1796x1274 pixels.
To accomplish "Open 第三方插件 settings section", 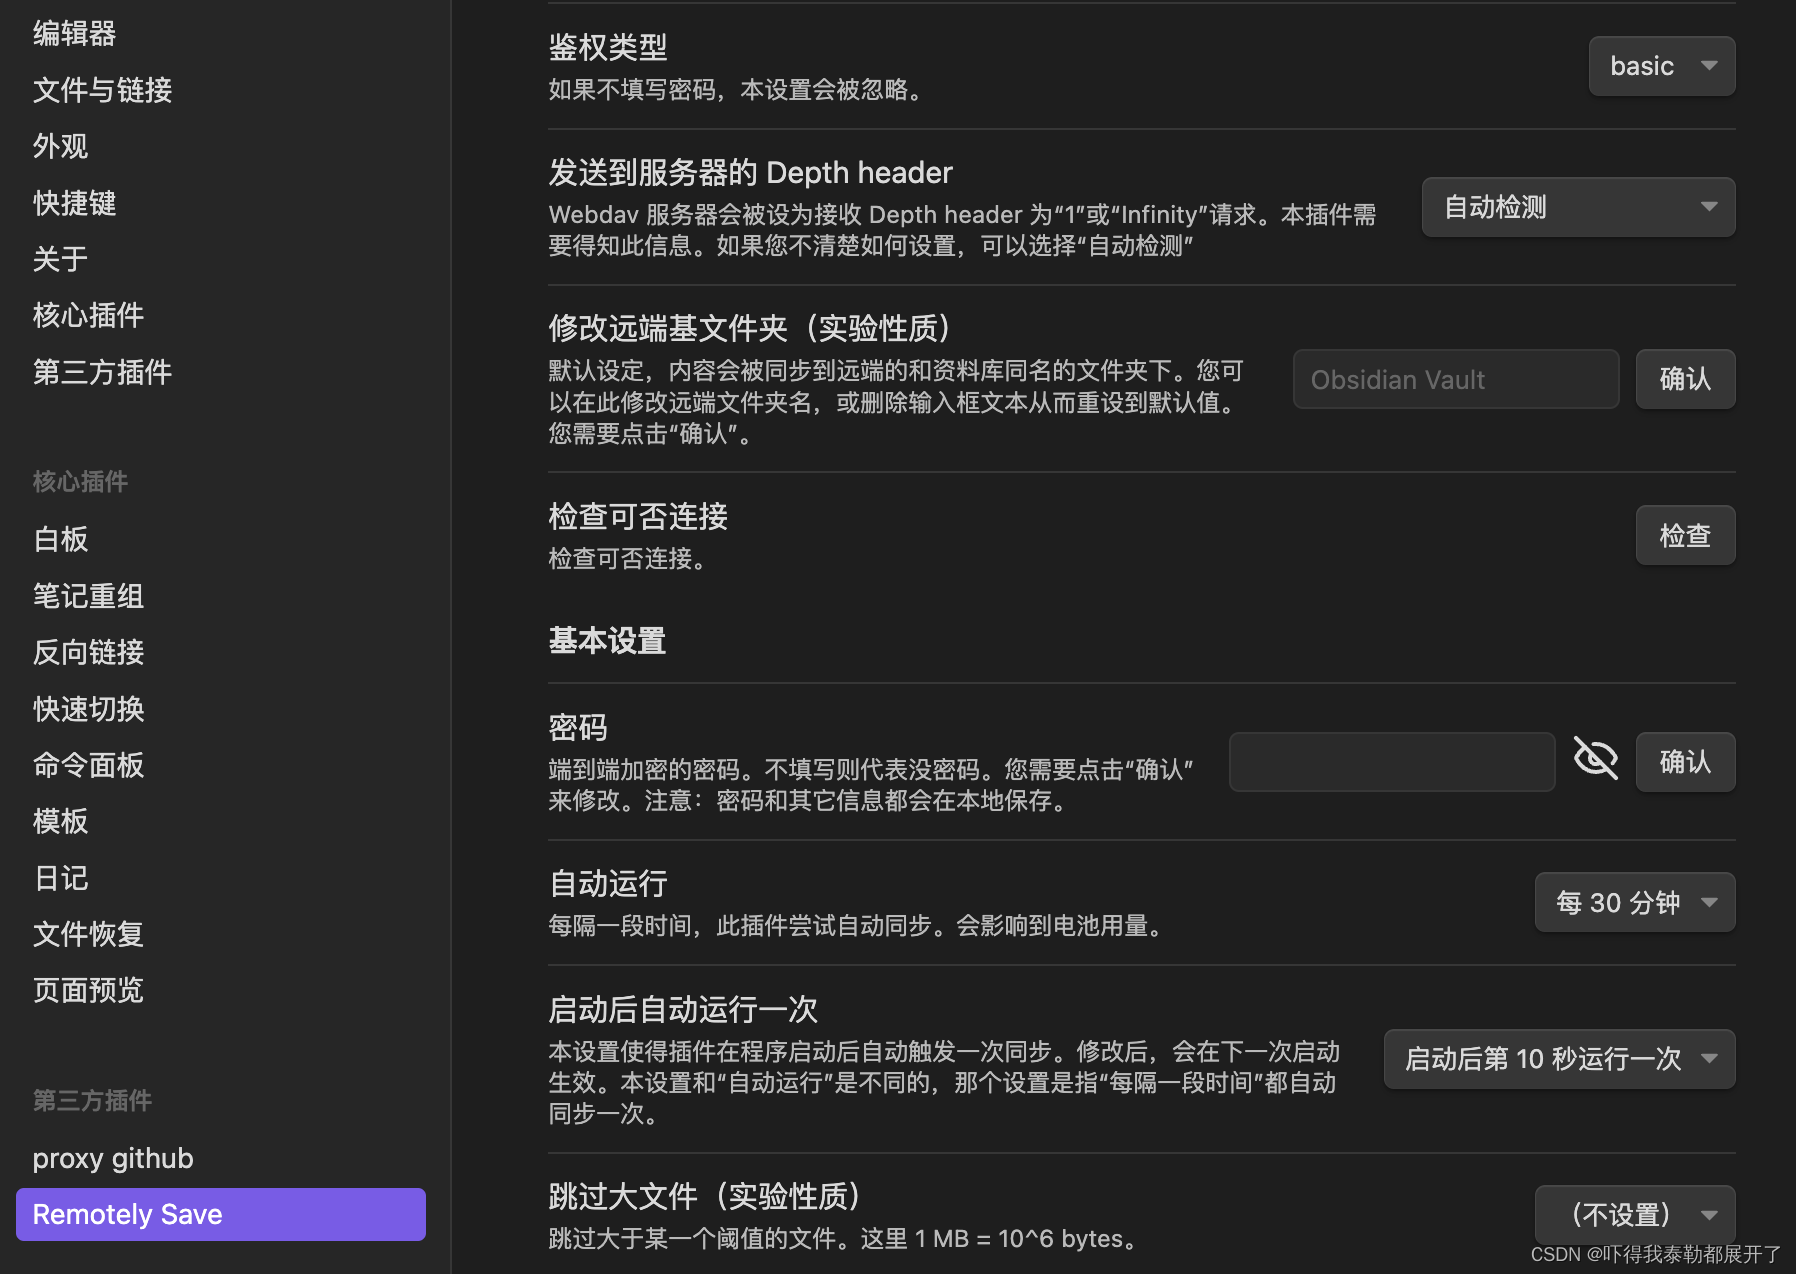I will [x=102, y=372].
